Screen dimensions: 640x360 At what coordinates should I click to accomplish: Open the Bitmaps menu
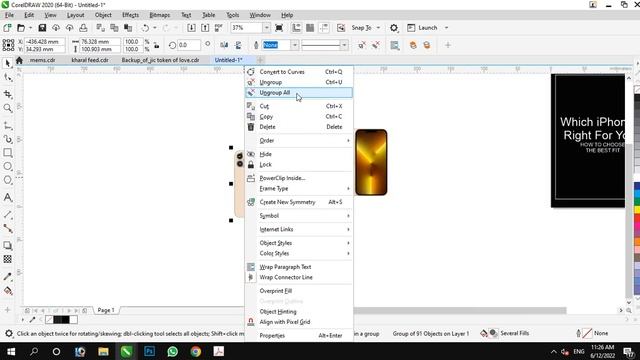160,15
